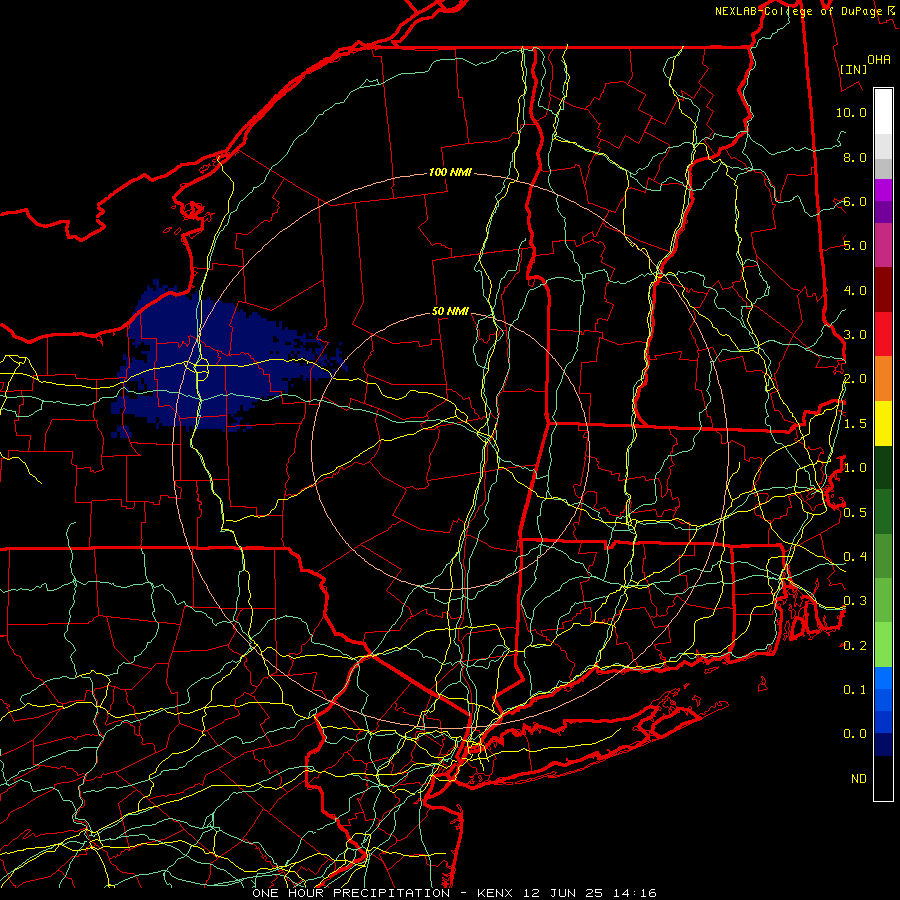Screen dimensions: 900x900
Task: Click the "2.0" legend value
Action: point(855,379)
